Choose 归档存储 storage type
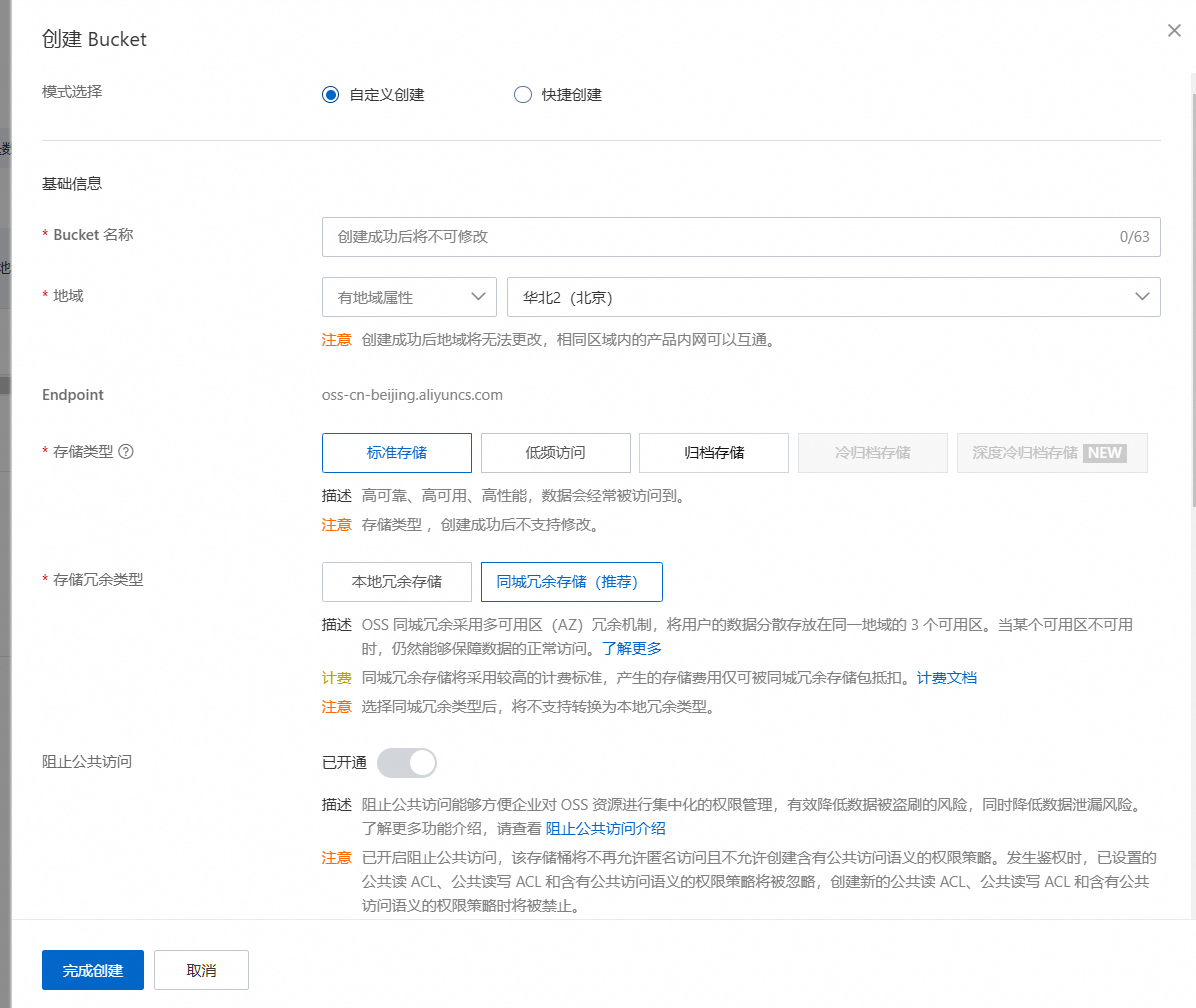 (x=714, y=453)
